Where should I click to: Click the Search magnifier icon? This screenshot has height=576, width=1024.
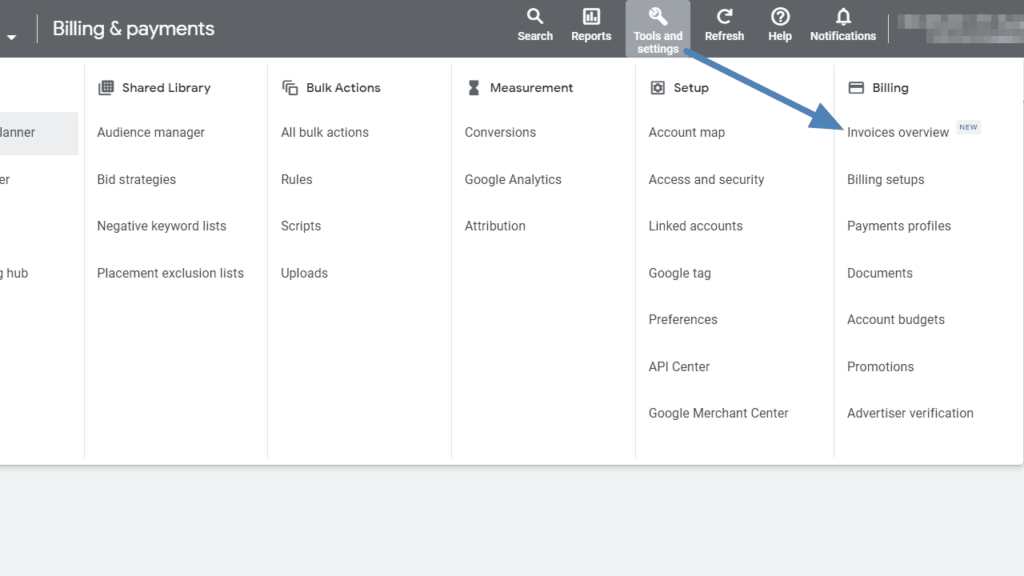(534, 16)
